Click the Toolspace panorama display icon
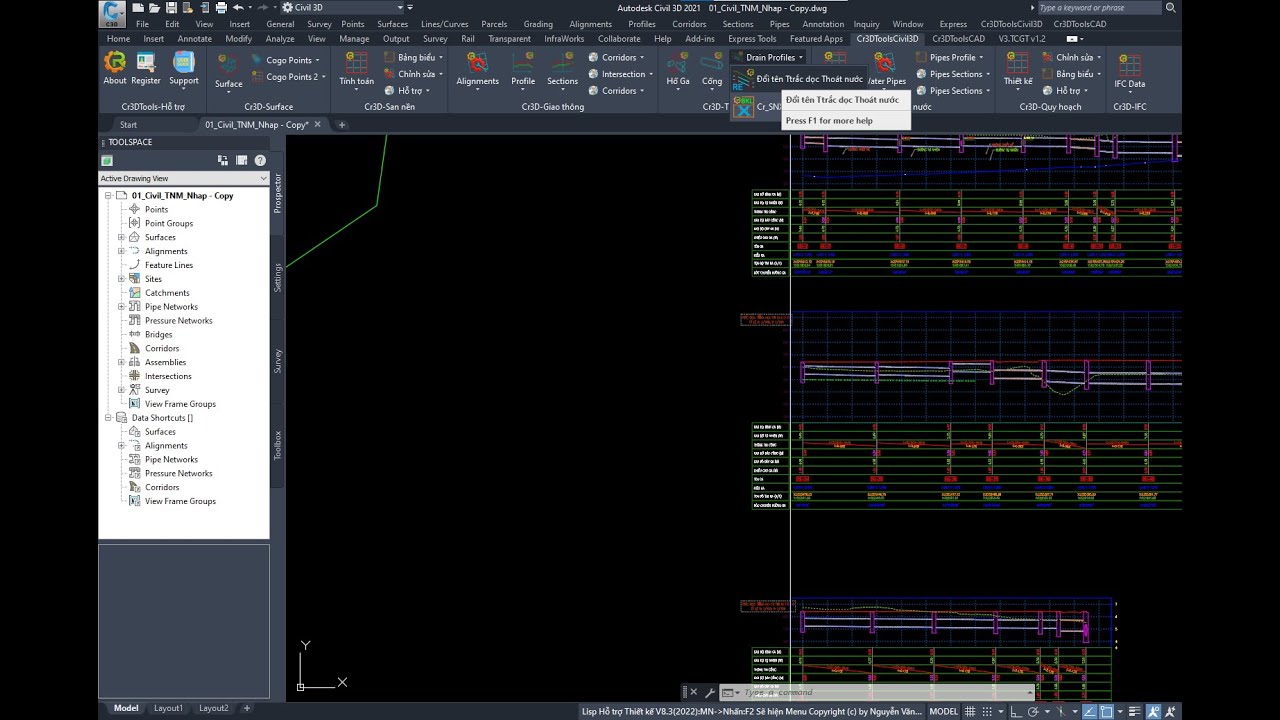Image resolution: width=1280 pixels, height=720 pixels. click(241, 160)
